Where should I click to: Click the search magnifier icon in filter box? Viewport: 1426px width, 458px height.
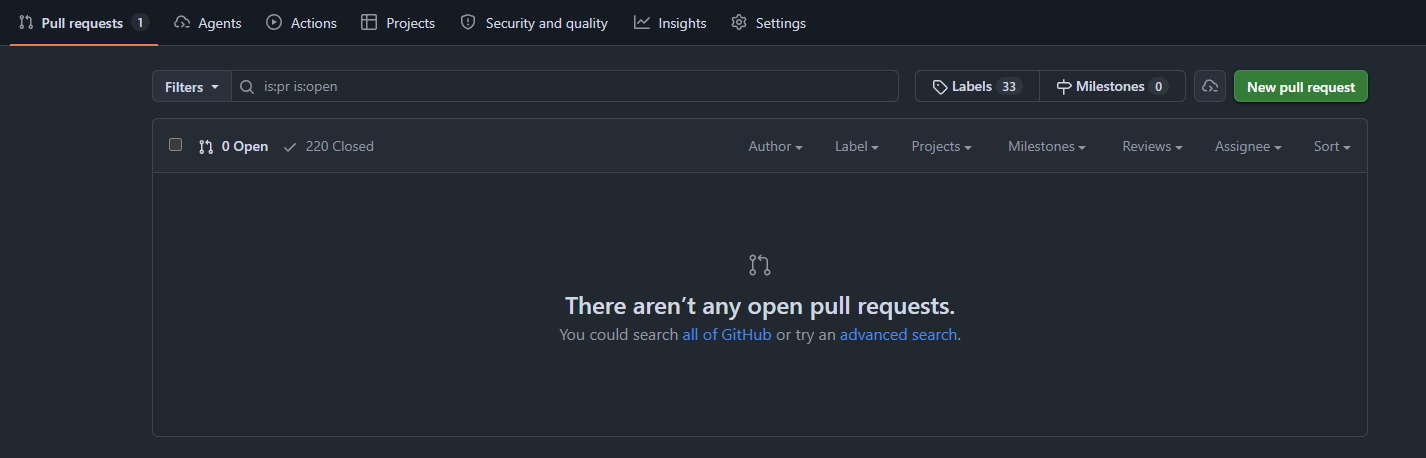pyautogui.click(x=247, y=87)
